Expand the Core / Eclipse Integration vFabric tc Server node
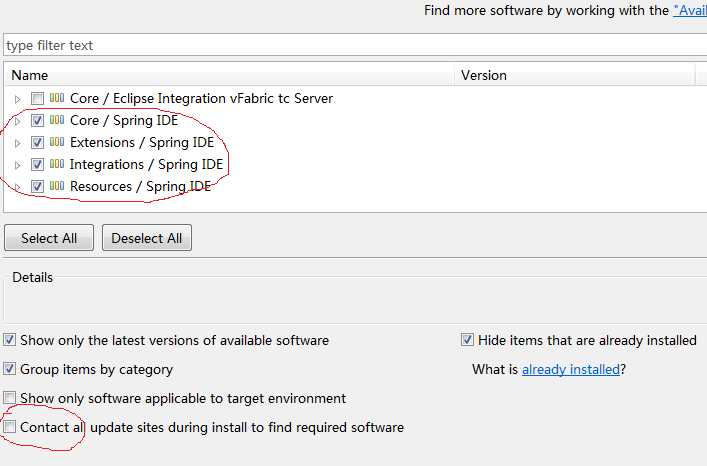 point(18,99)
